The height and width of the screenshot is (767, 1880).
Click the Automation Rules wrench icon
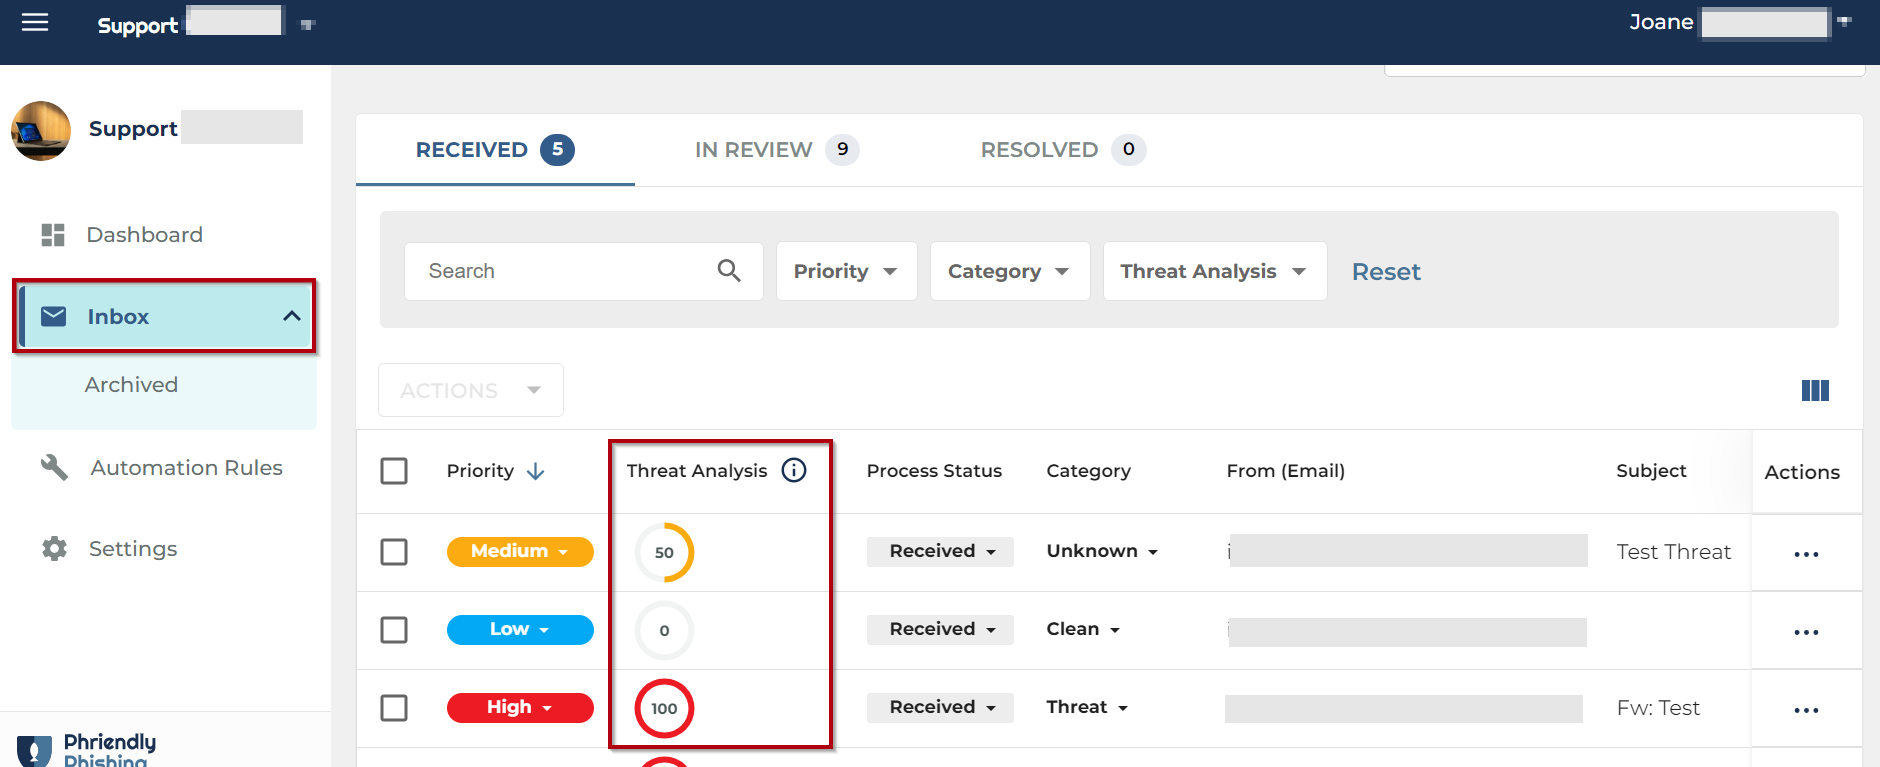click(54, 467)
